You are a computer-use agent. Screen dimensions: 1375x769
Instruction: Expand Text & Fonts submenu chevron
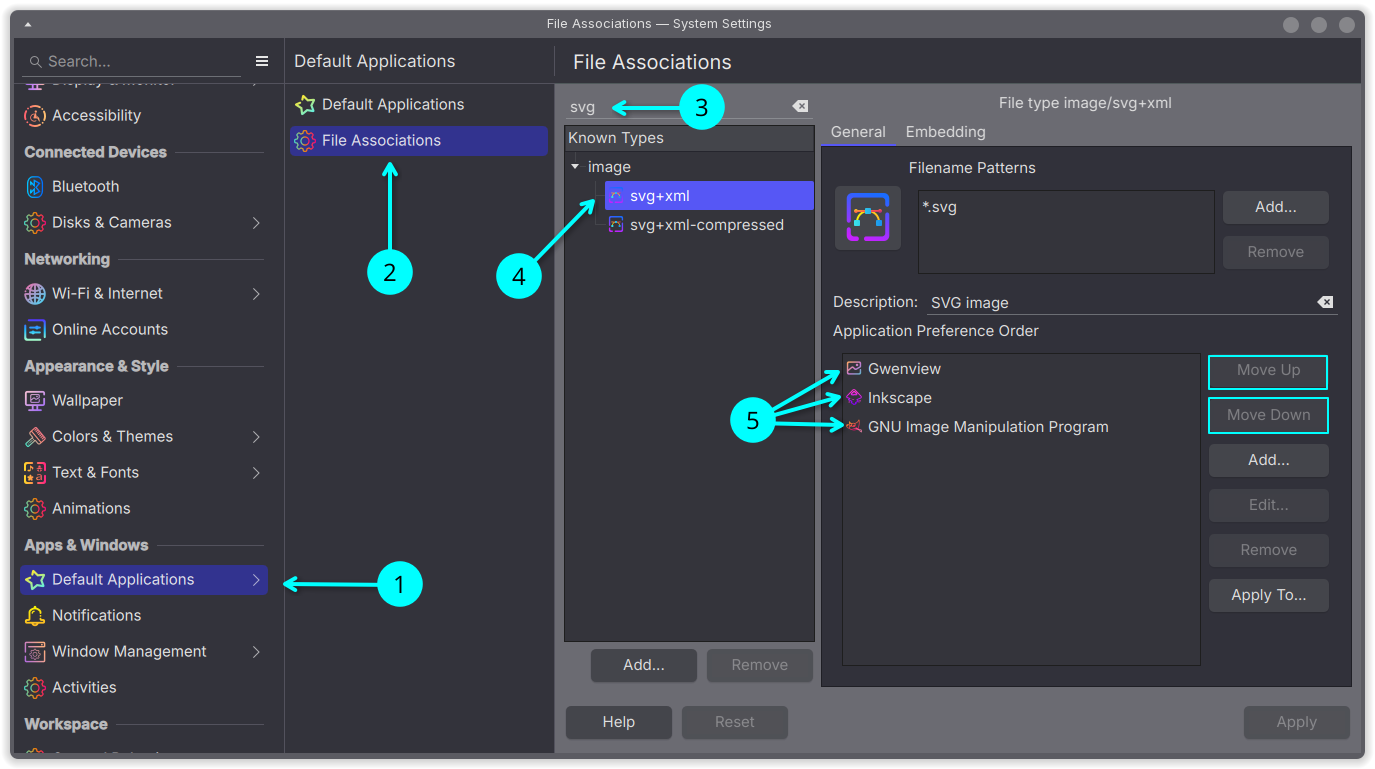256,473
